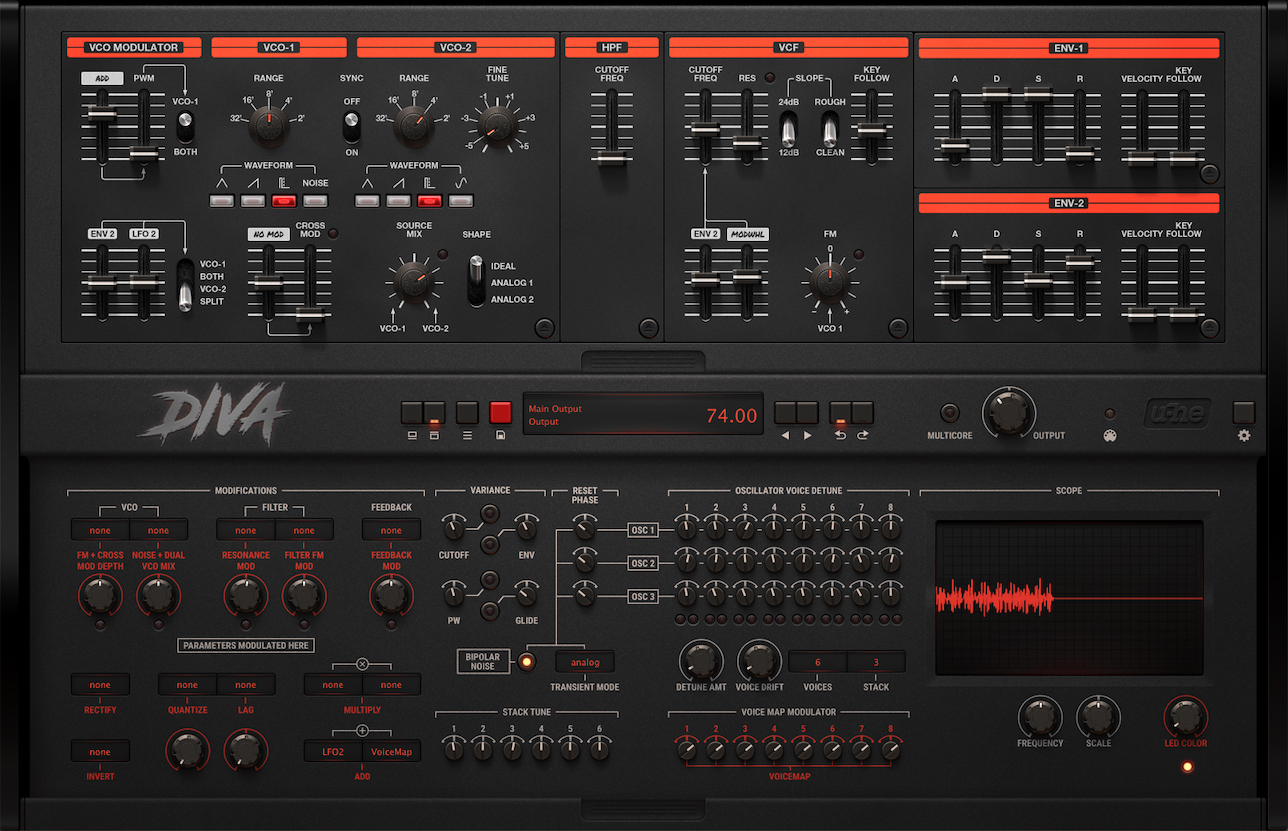Select VCO-2 sine waveform button

(x=461, y=201)
